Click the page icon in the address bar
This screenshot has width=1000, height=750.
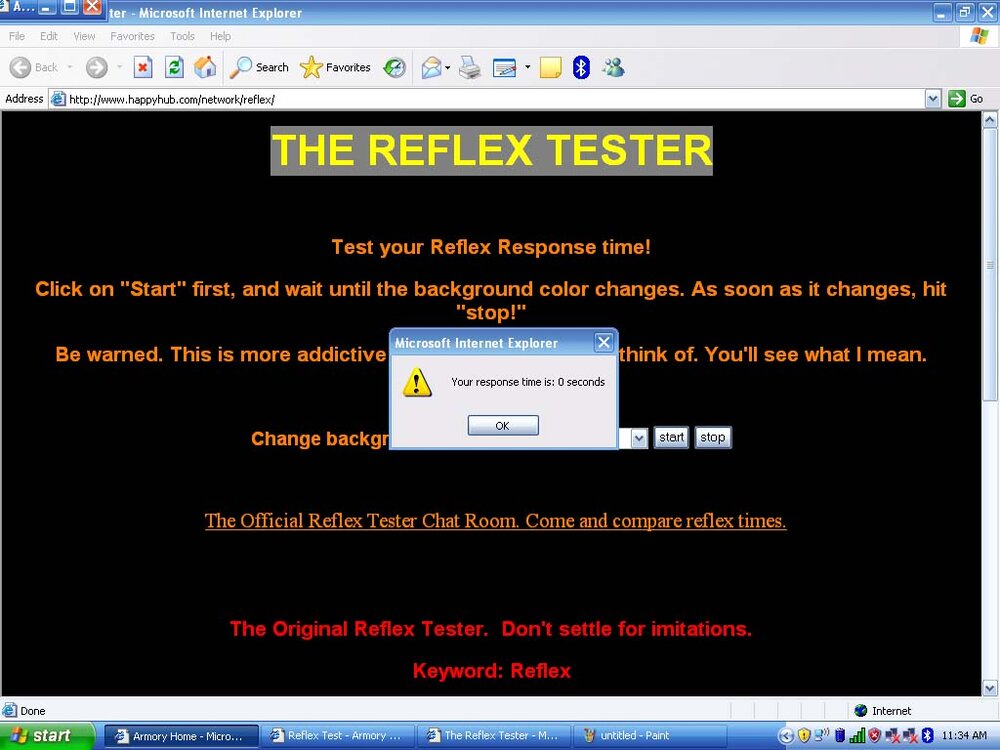pos(58,99)
